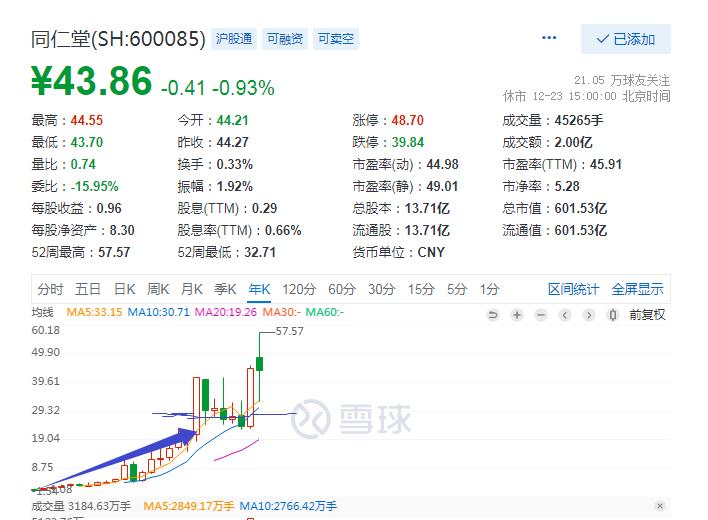Click the 股息率(TTM) 0.66% value

283,230
